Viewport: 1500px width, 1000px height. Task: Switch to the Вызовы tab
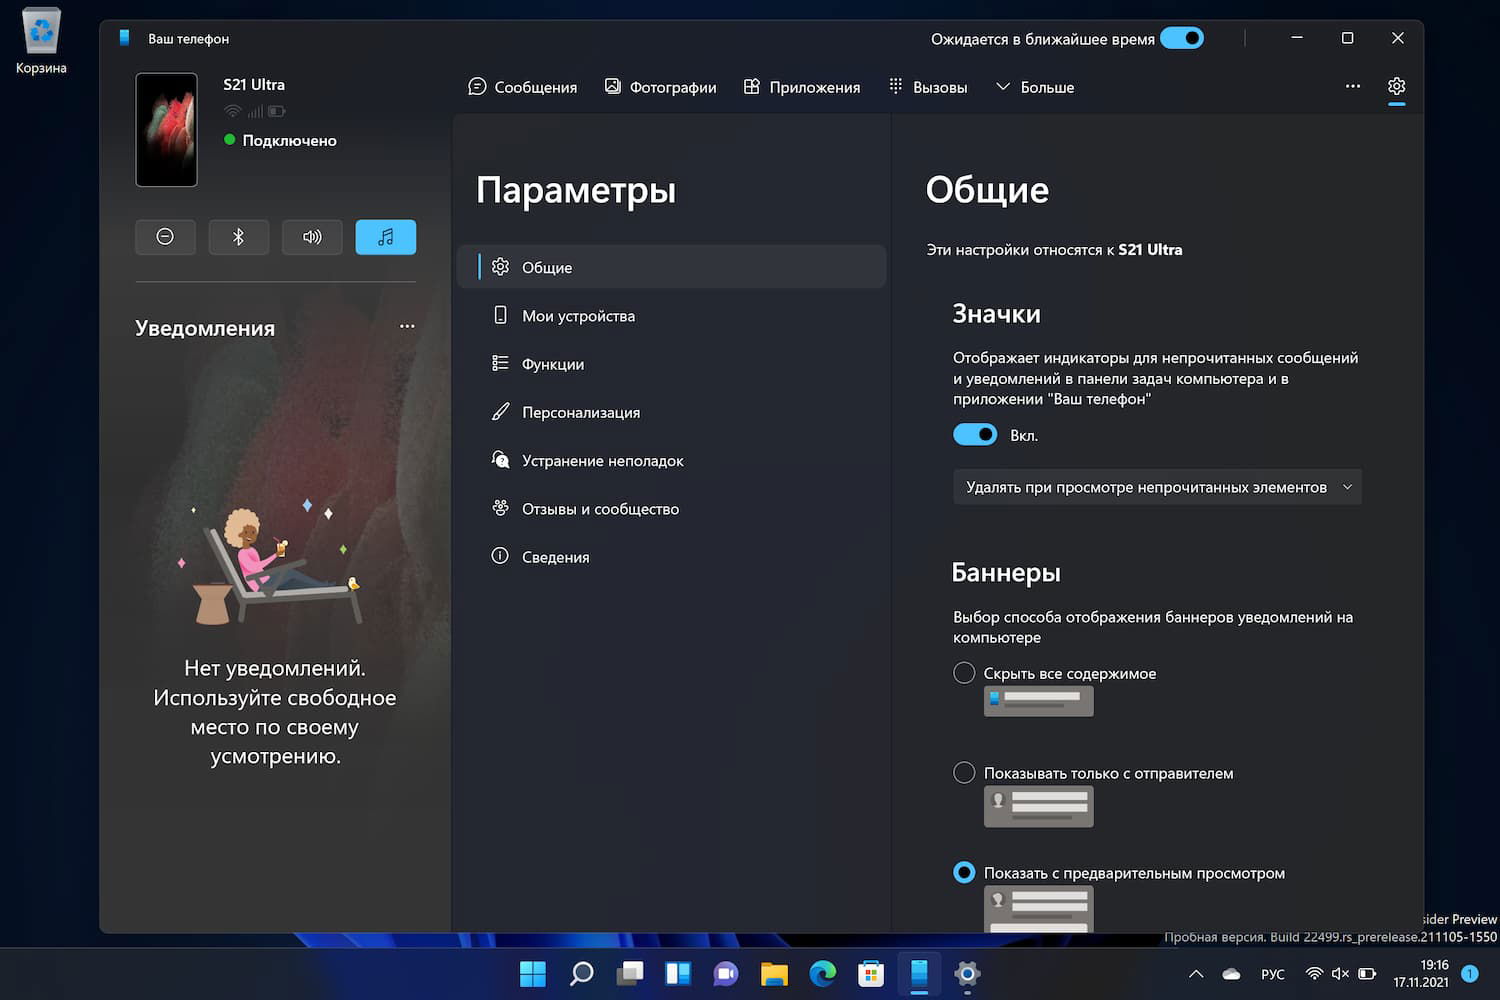pyautogui.click(x=928, y=87)
